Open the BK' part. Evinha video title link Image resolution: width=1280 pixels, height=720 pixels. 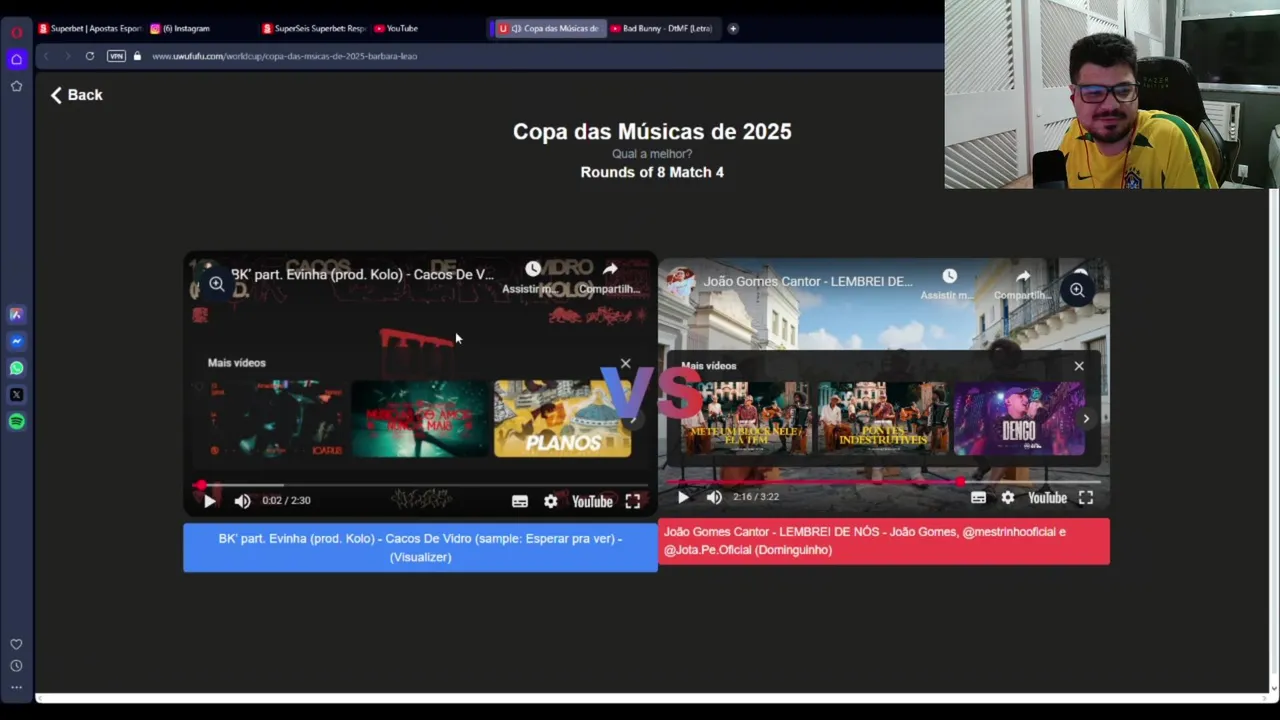coord(362,274)
